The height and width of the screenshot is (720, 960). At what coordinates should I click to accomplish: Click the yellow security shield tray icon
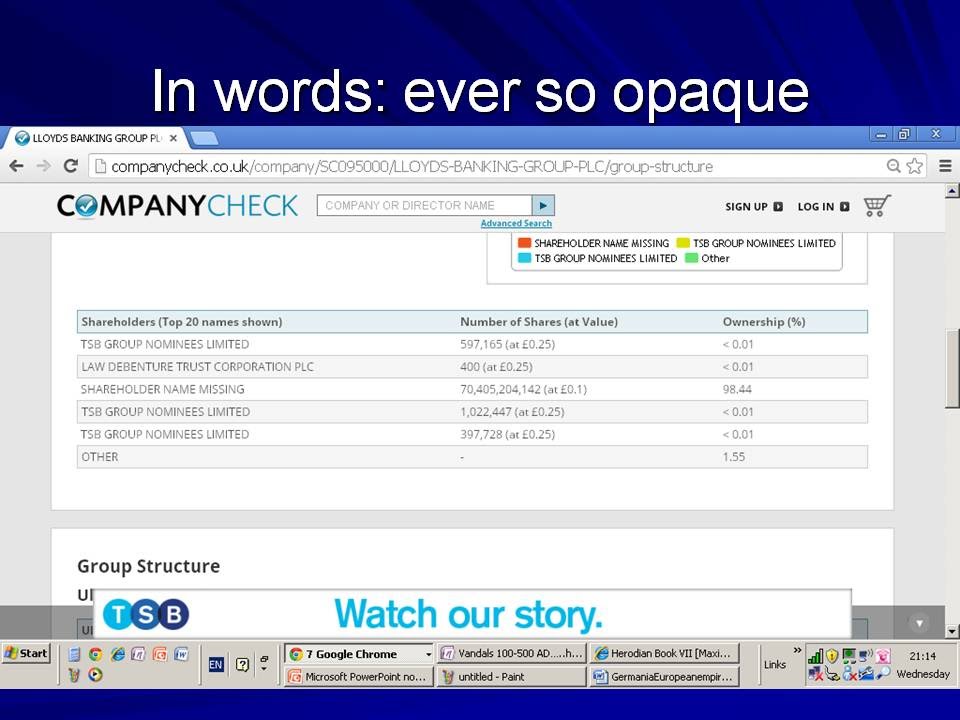831,656
